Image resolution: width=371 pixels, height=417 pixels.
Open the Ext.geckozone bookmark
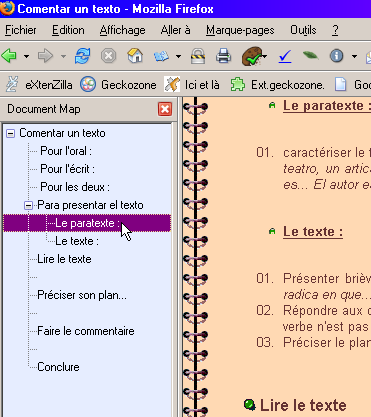(277, 85)
